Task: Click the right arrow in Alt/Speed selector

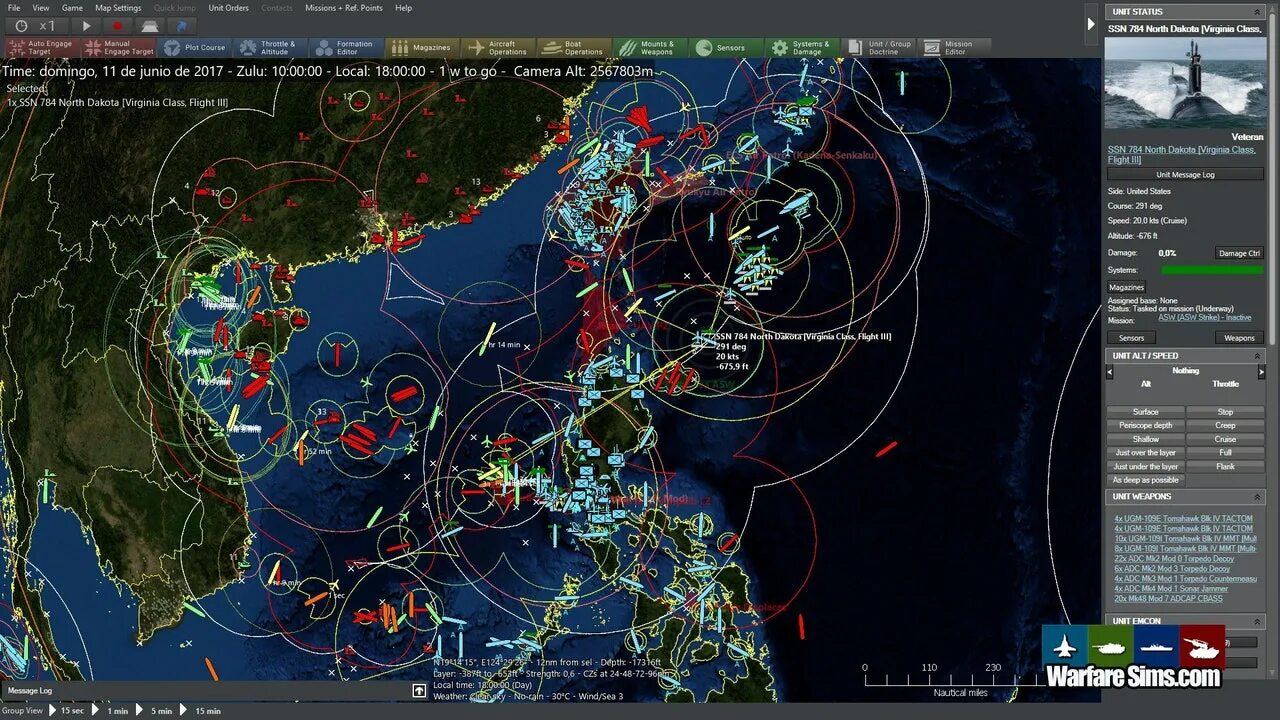Action: pyautogui.click(x=1261, y=372)
